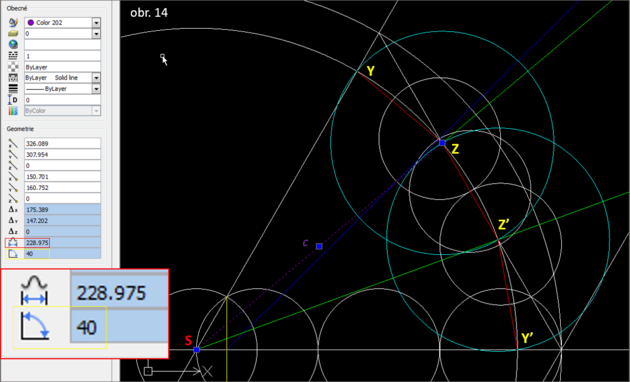Click the small length icon beside 228.975
Viewport: 630px width, 382px height.
point(13,243)
